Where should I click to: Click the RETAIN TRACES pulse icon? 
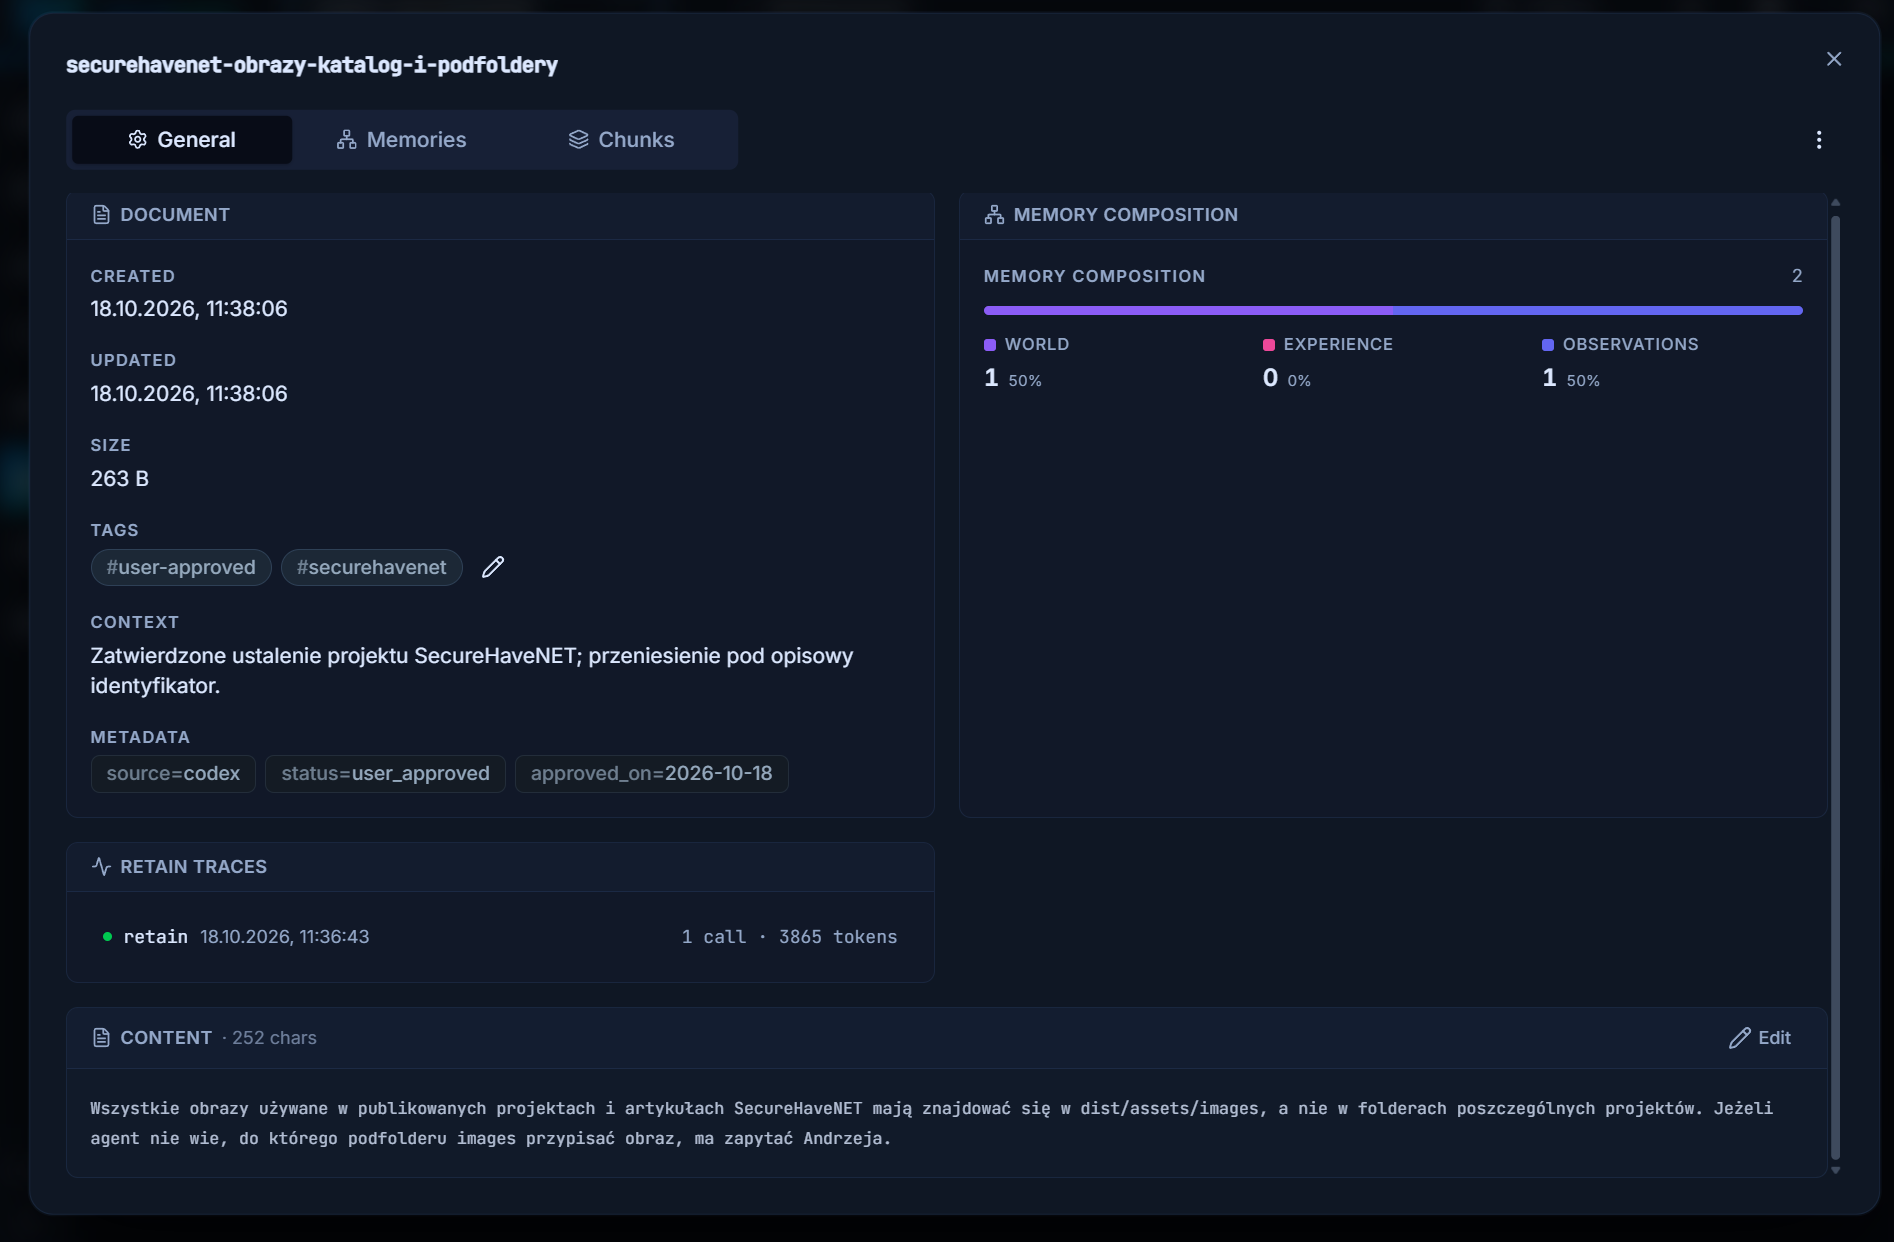[x=101, y=866]
